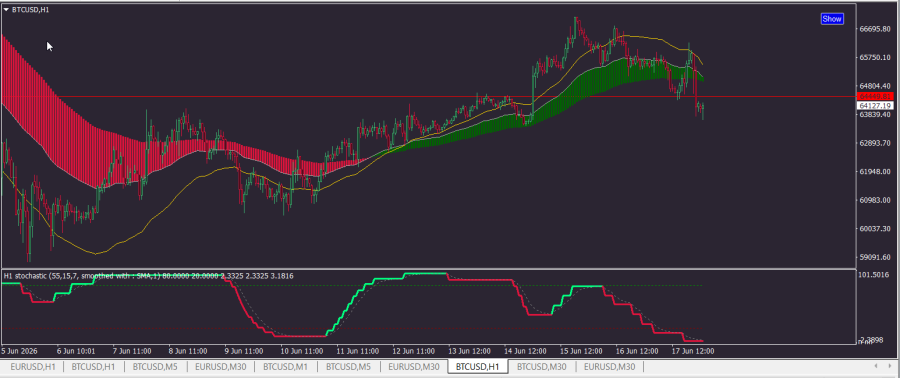
Task: Click the BTCUSD,H1 chart title text
Action: 30,10
